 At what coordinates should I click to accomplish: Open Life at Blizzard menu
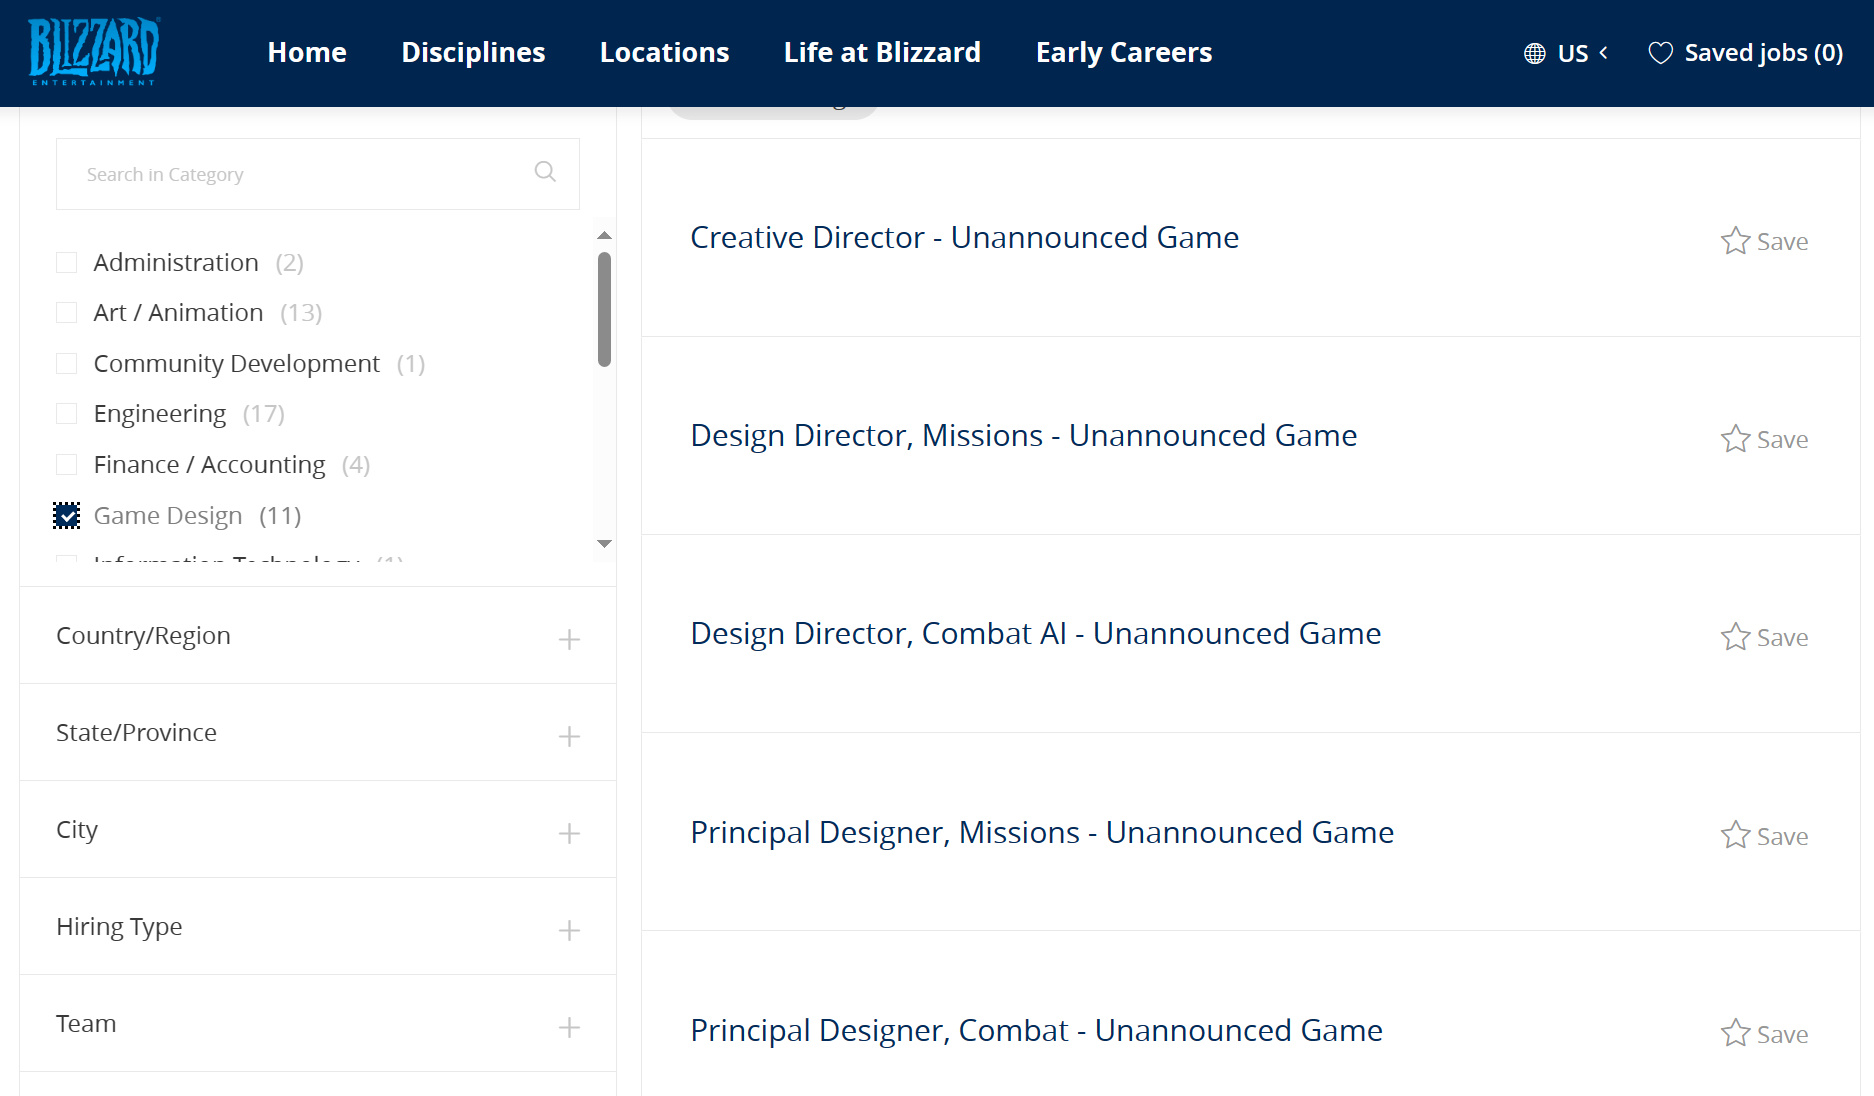click(882, 52)
